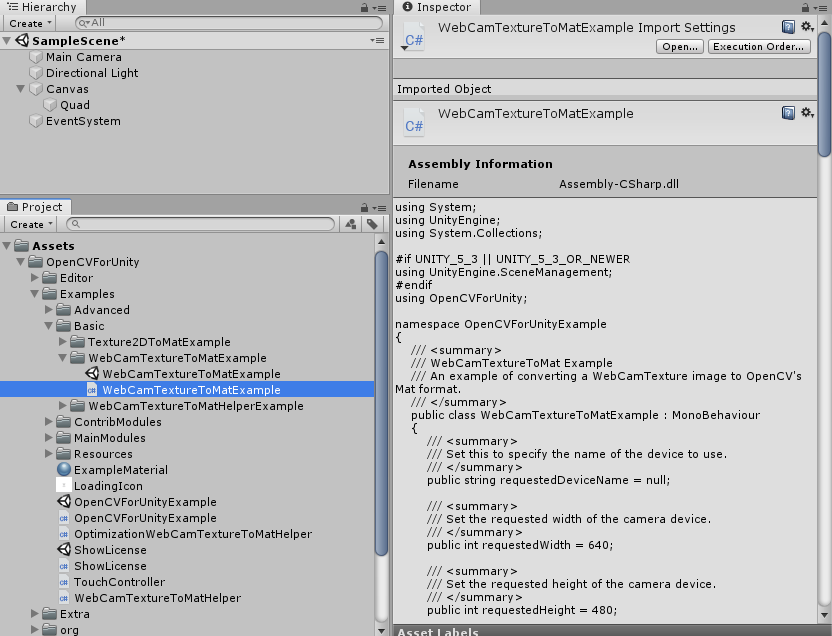Select the WebCamTextureToMatHelper script icon

[63, 598]
